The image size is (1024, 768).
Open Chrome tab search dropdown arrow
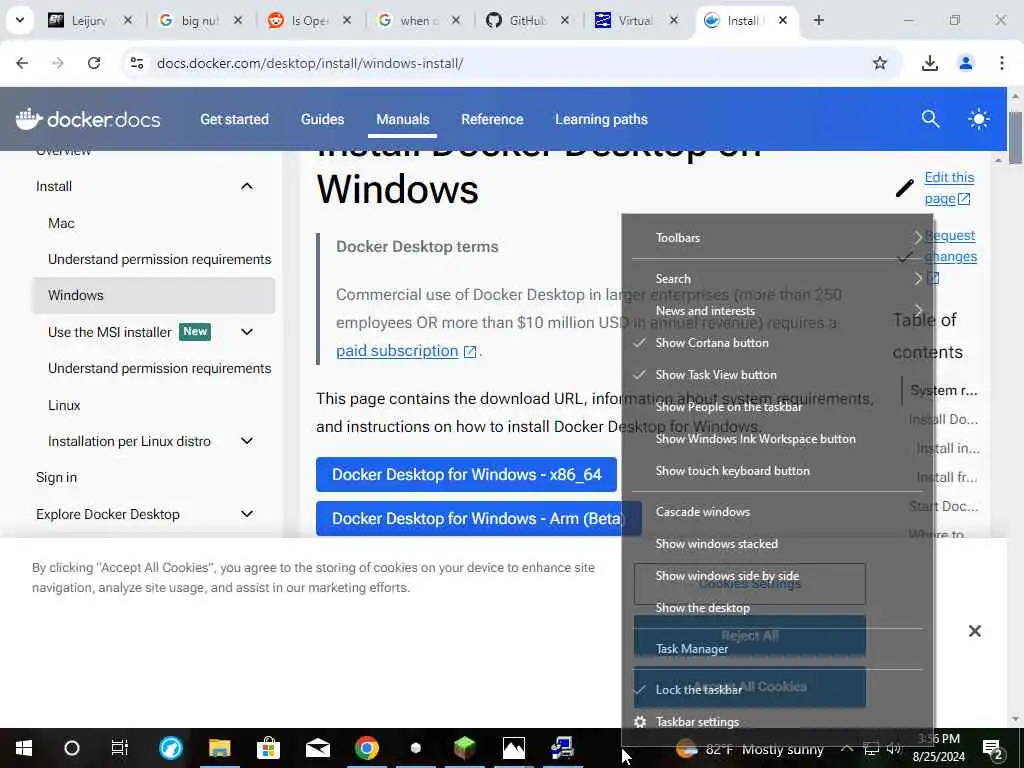pos(20,20)
